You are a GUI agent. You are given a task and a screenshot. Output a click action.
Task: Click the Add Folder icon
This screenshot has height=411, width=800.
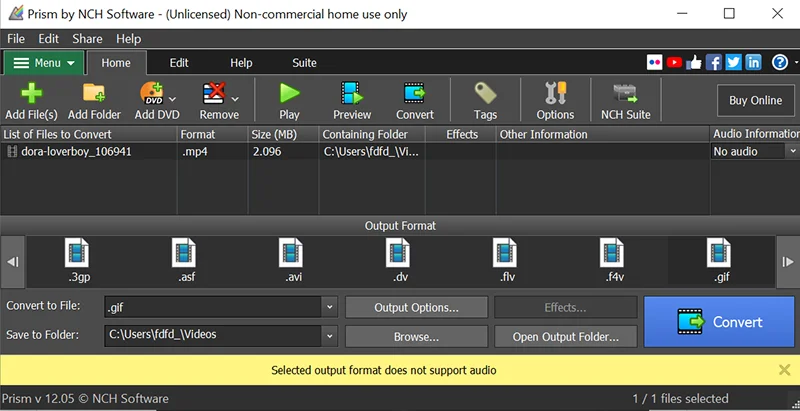(94, 93)
